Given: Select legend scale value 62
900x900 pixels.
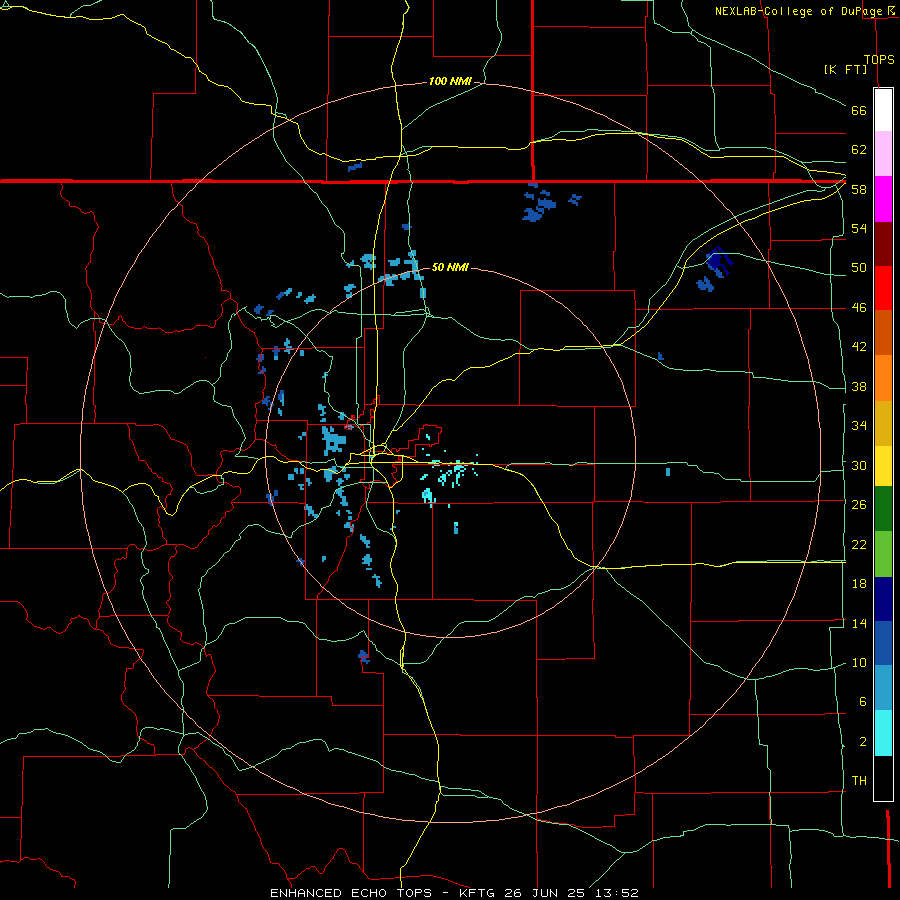Looking at the screenshot, I should [x=859, y=150].
